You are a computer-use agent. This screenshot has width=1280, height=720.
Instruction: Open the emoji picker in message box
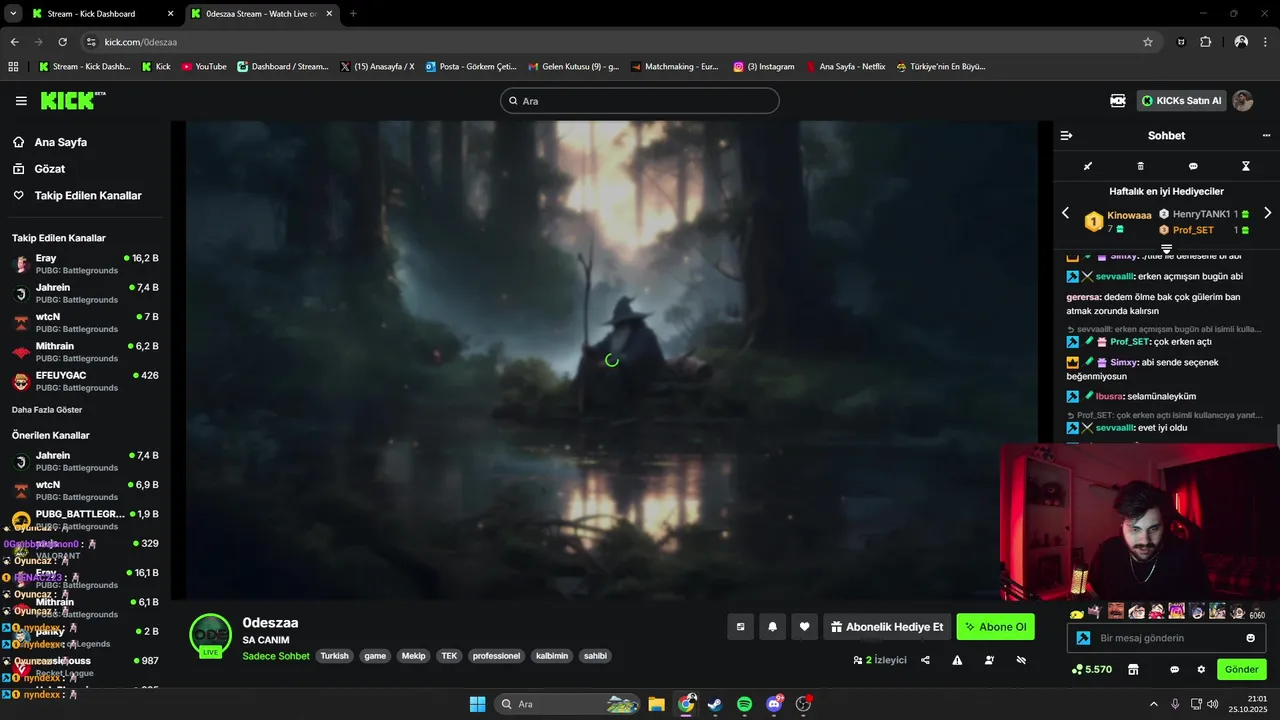click(1251, 638)
